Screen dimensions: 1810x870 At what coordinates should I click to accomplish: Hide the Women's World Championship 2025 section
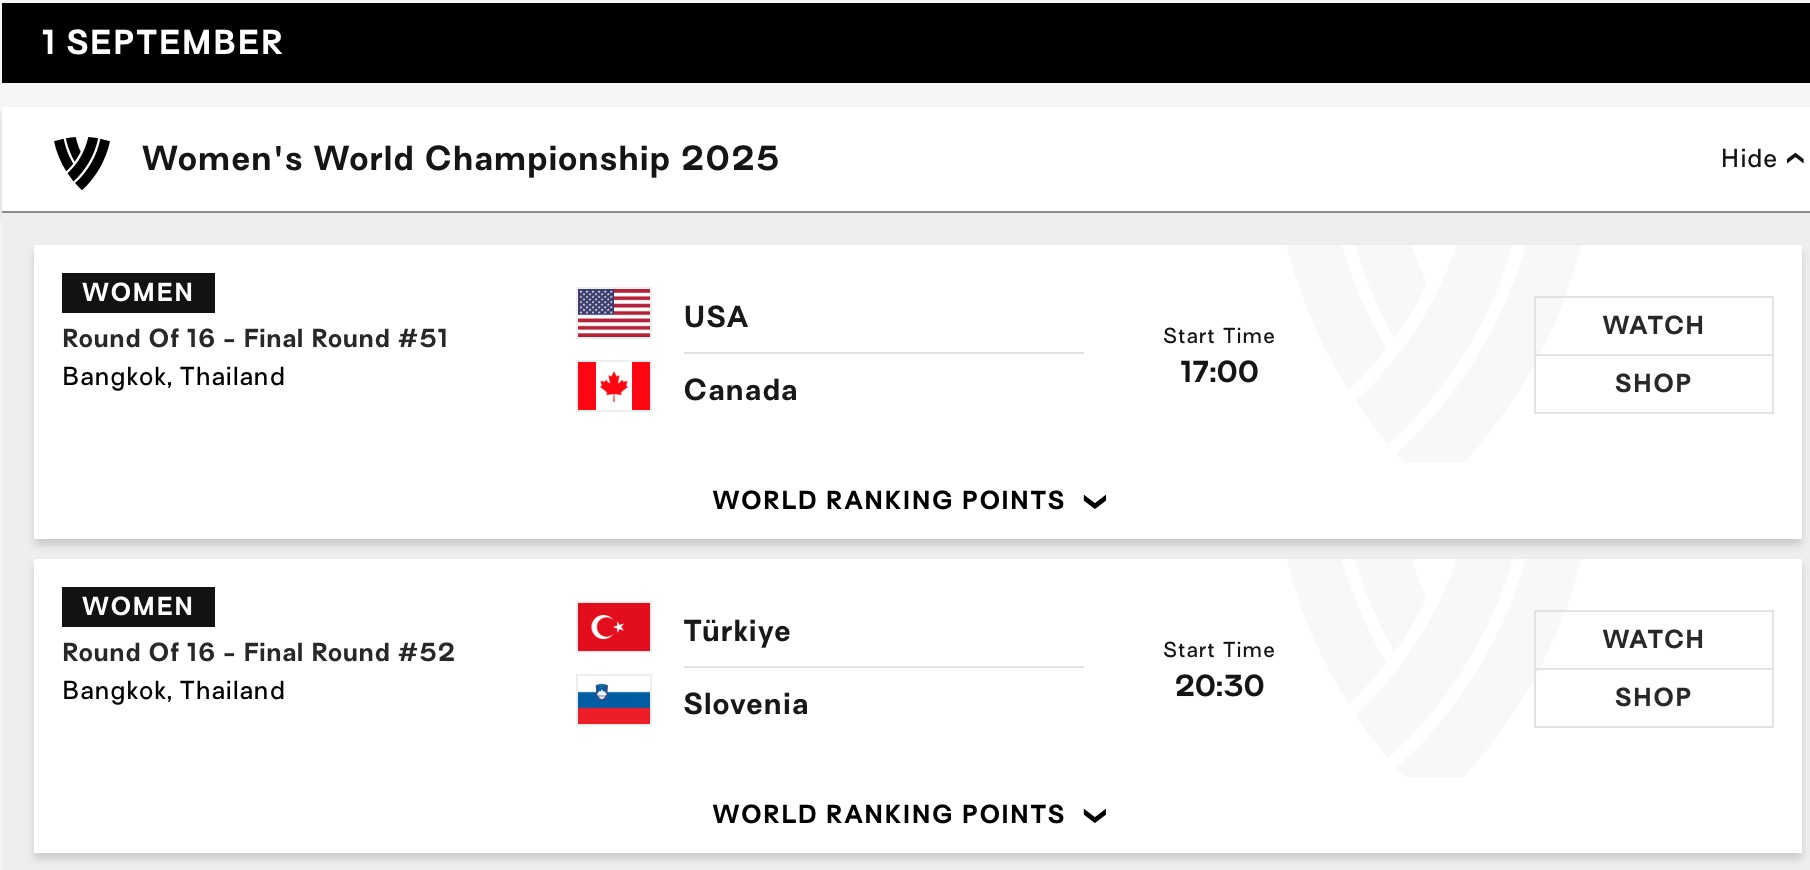click(1760, 159)
